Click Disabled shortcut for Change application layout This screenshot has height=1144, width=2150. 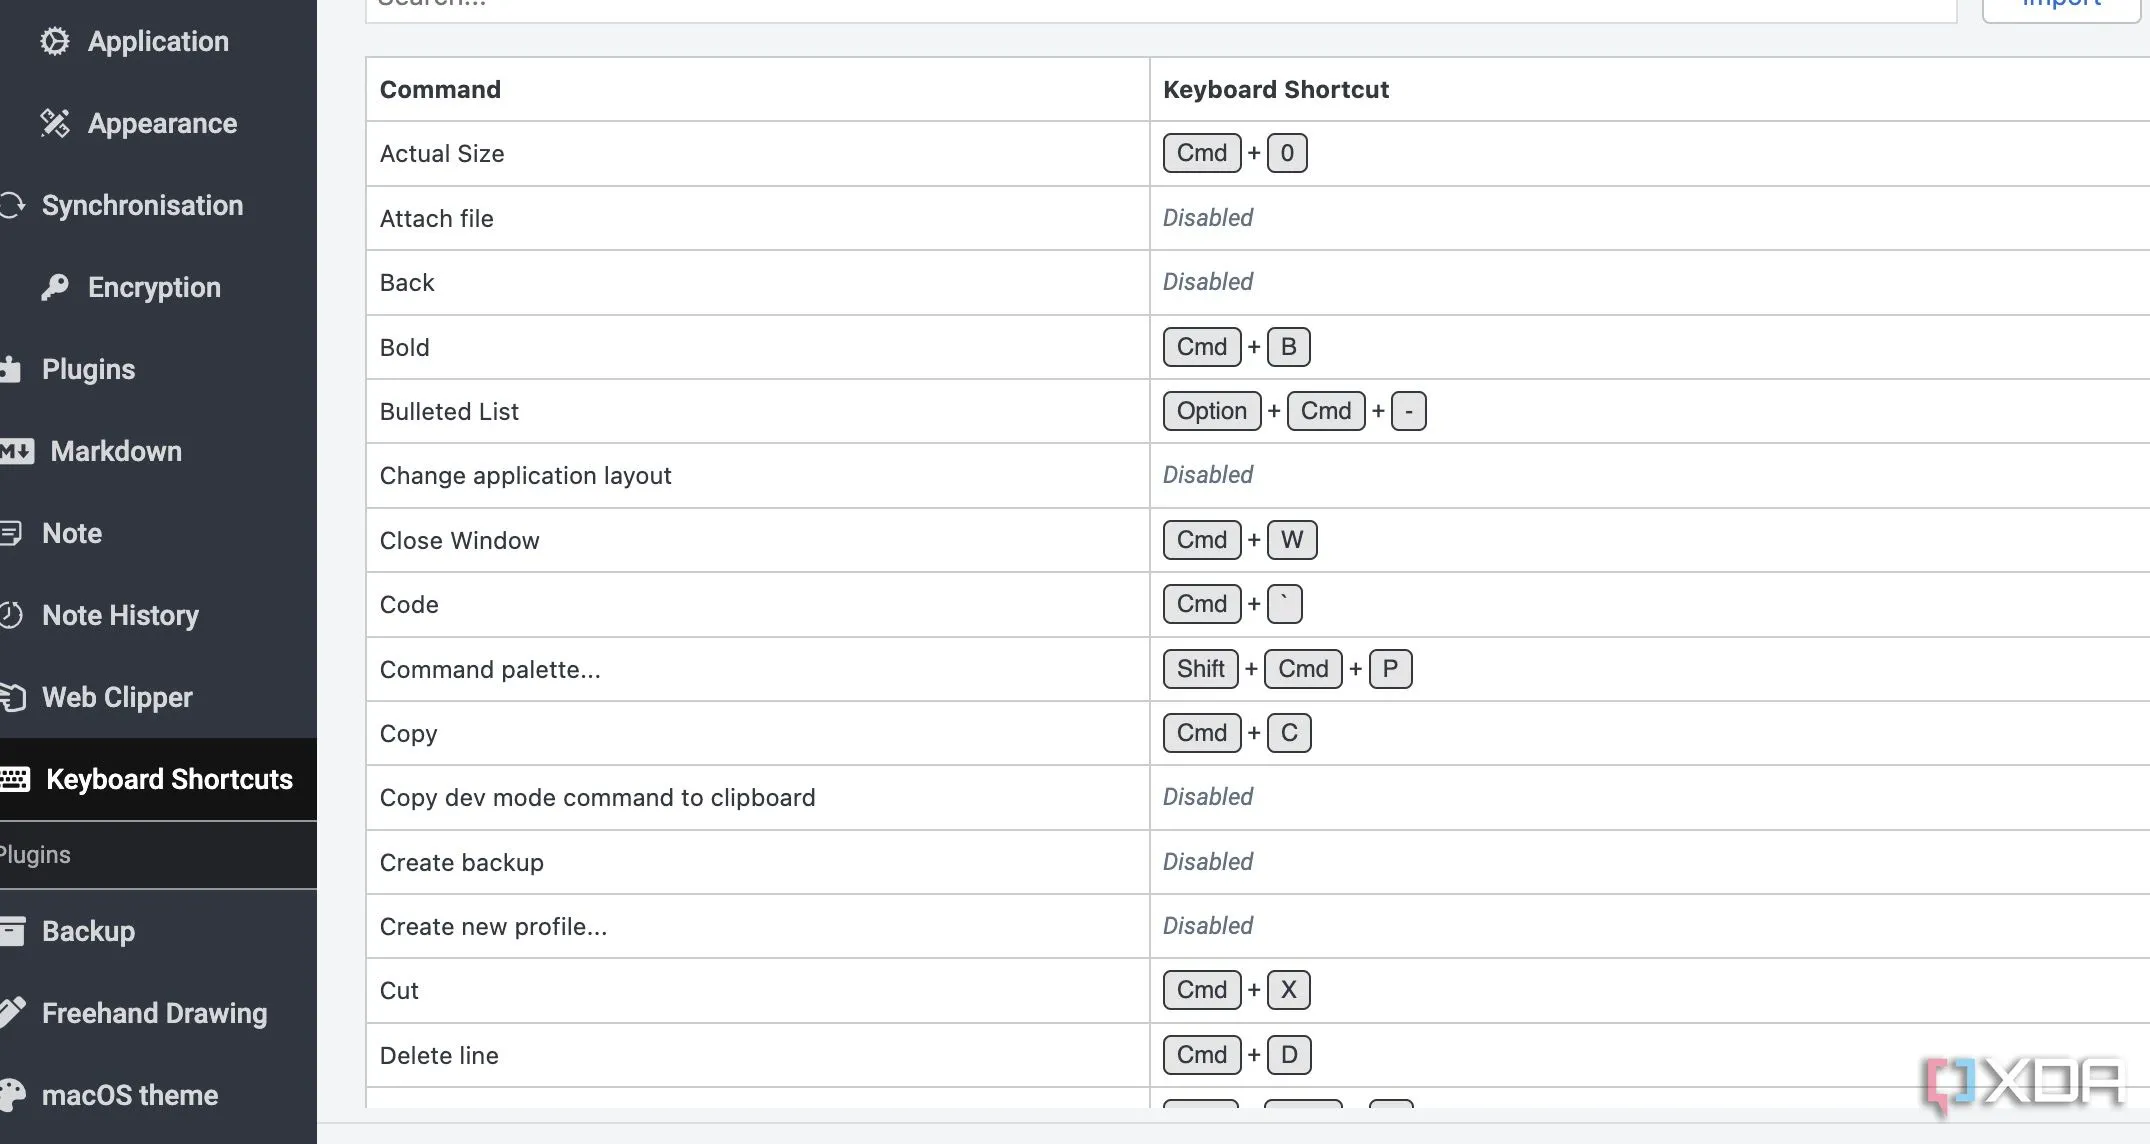[x=1208, y=474]
